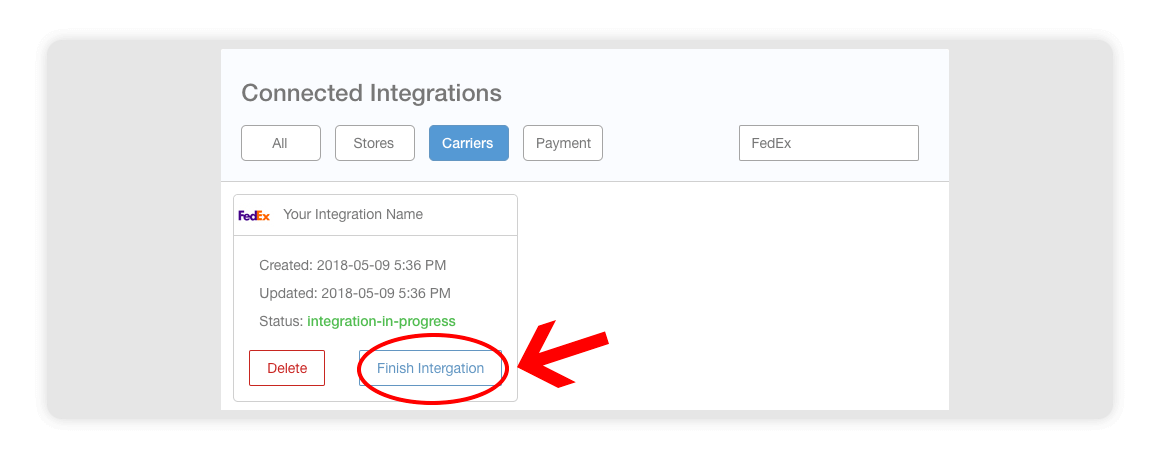
Task: Click the FedEx logo icon
Action: click(x=254, y=215)
